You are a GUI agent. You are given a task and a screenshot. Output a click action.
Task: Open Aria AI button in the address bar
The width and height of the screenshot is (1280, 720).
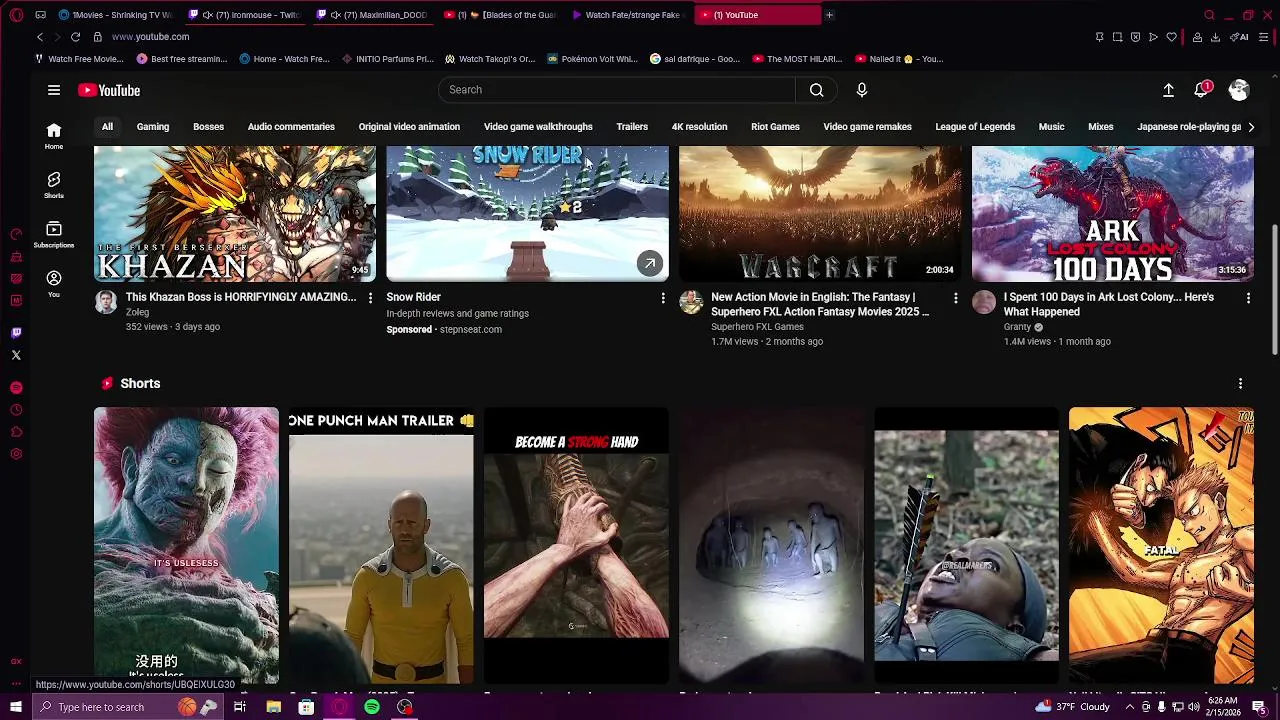(x=1239, y=37)
